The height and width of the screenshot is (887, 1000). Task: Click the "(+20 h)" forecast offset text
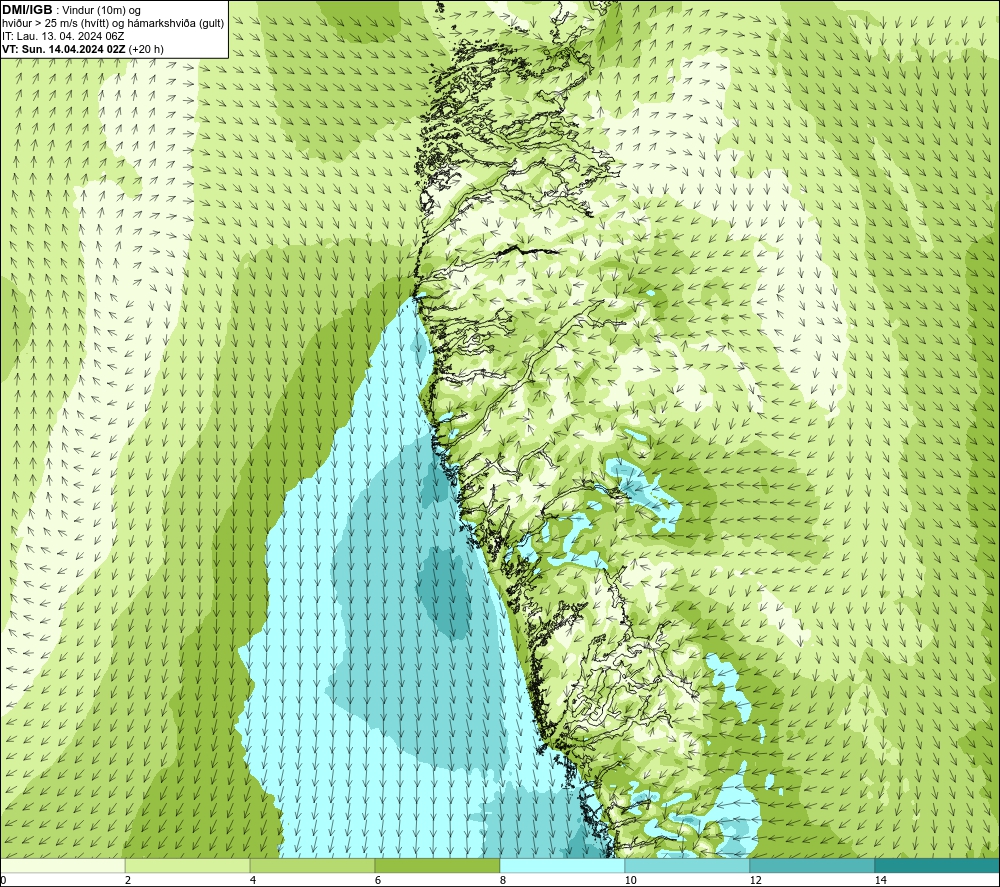pos(146,49)
